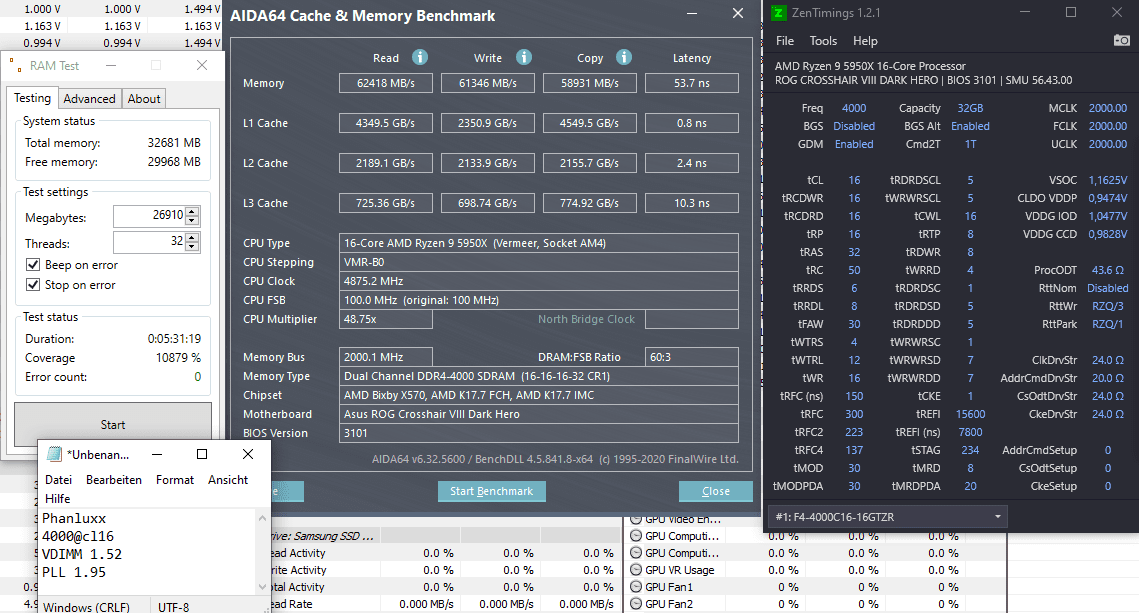
Task: Open the Hilfe menu in Notepad
Action: [x=57, y=499]
